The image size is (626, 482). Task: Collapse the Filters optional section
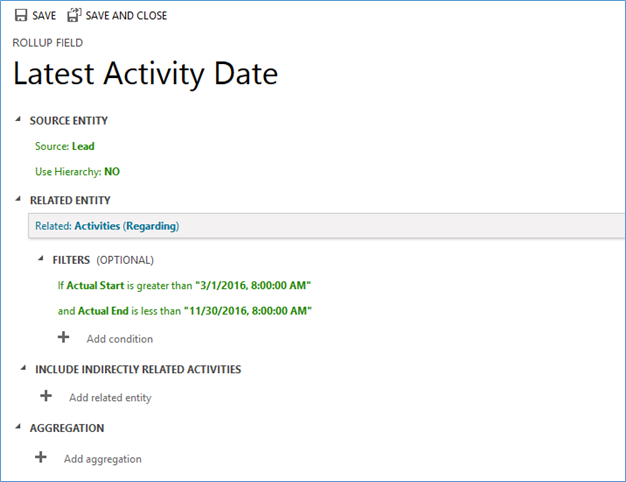[41, 259]
